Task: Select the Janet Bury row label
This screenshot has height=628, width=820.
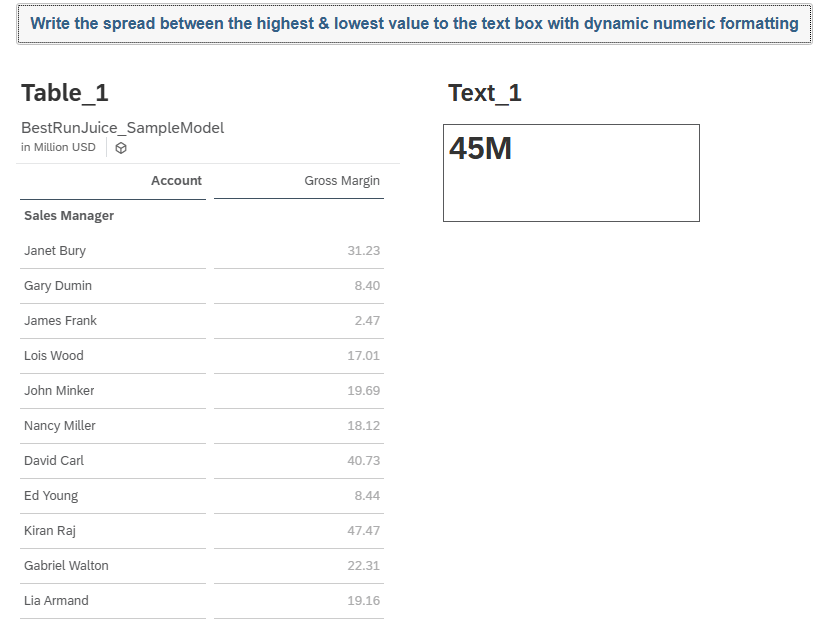Action: click(x=55, y=251)
